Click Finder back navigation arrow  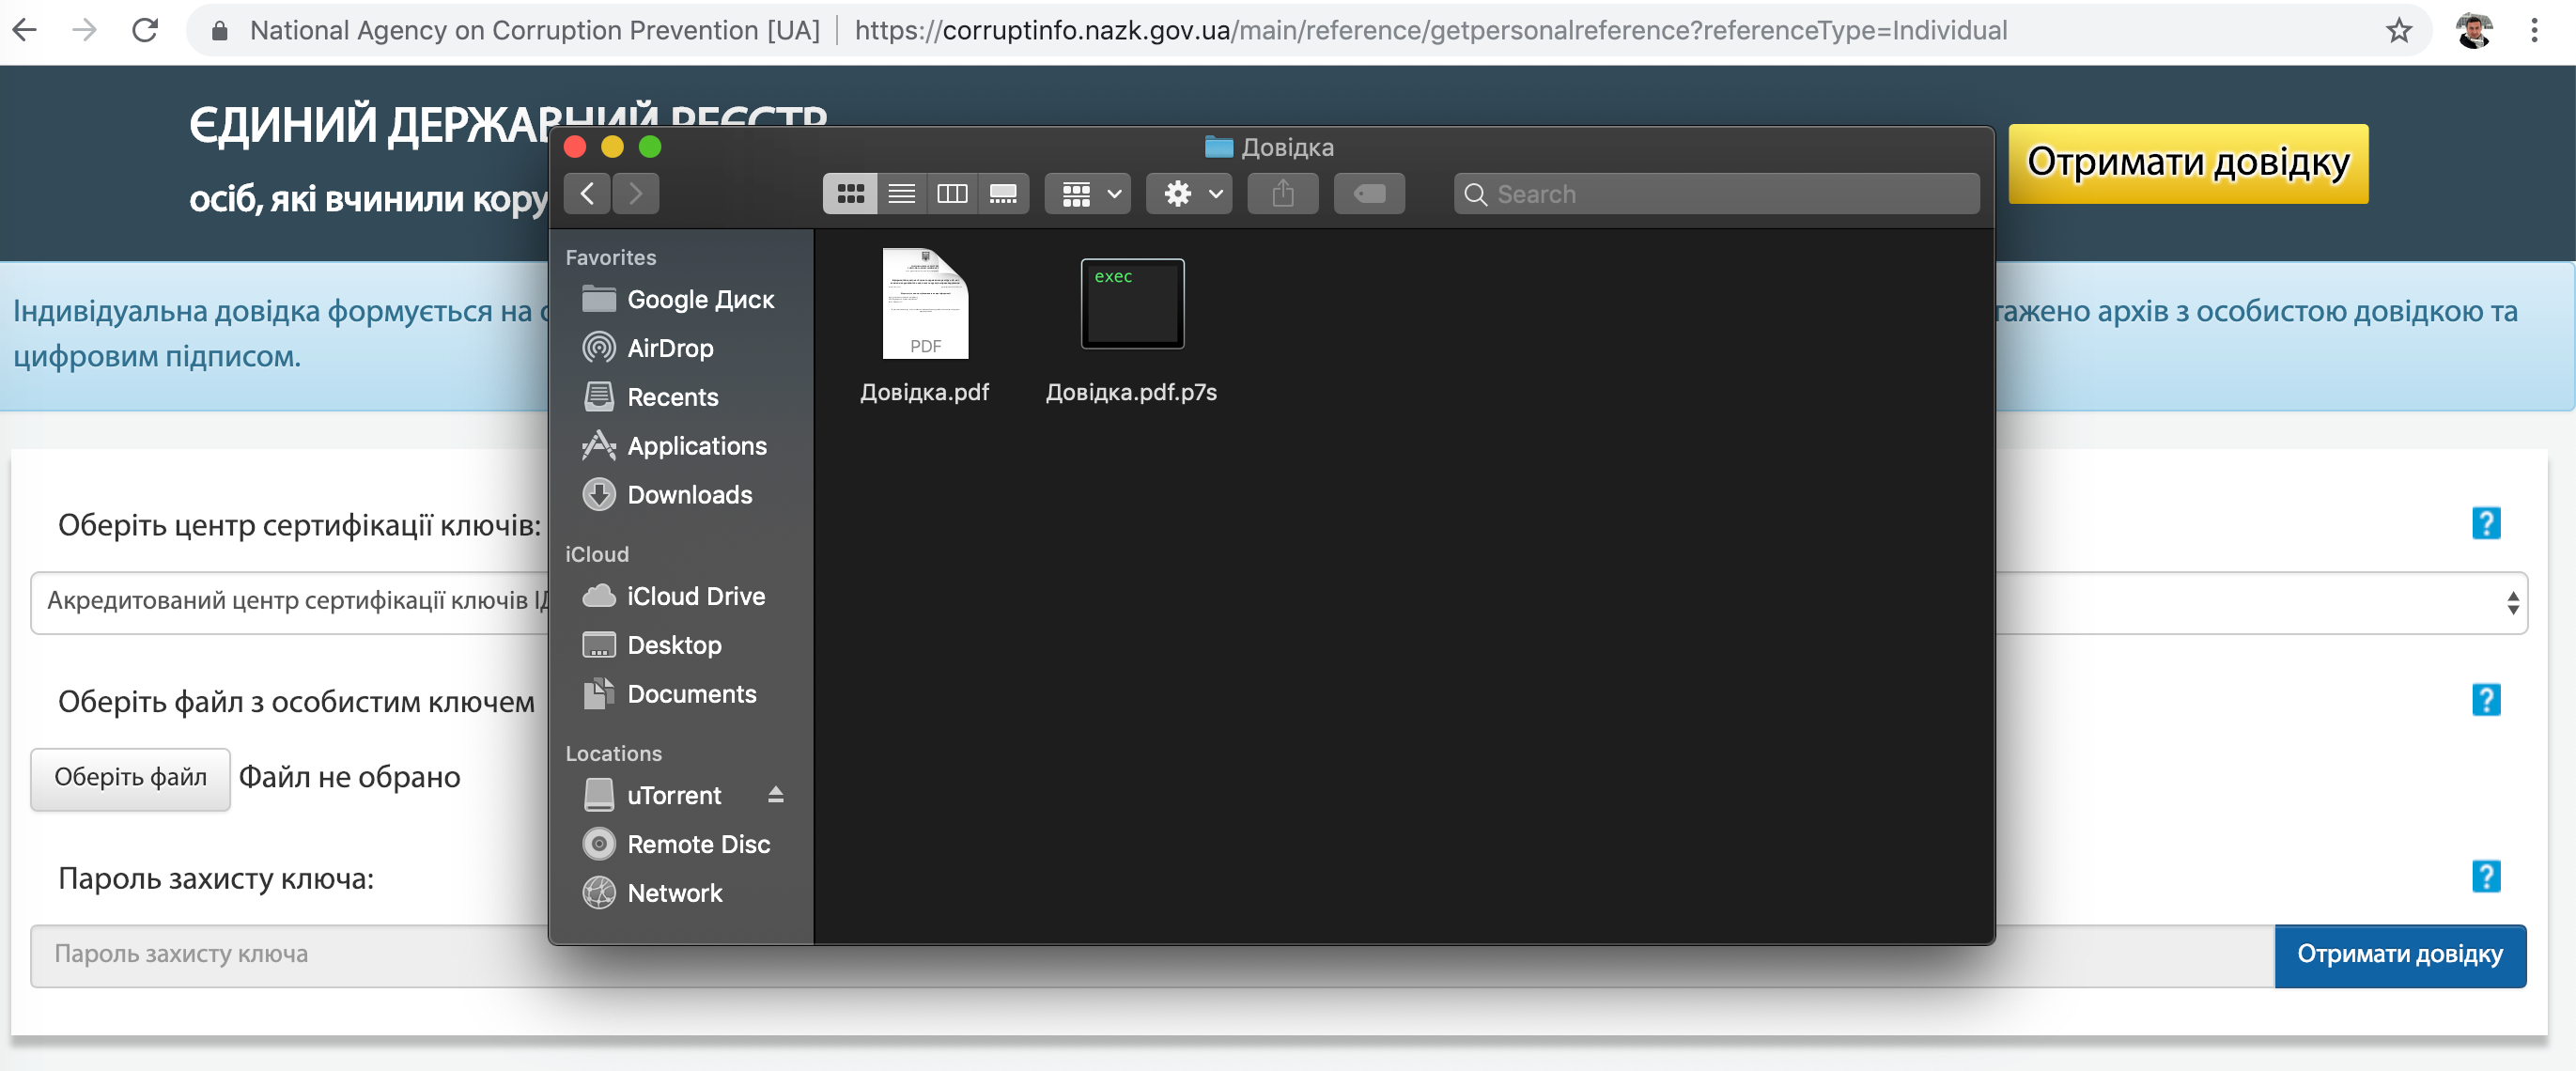click(587, 194)
